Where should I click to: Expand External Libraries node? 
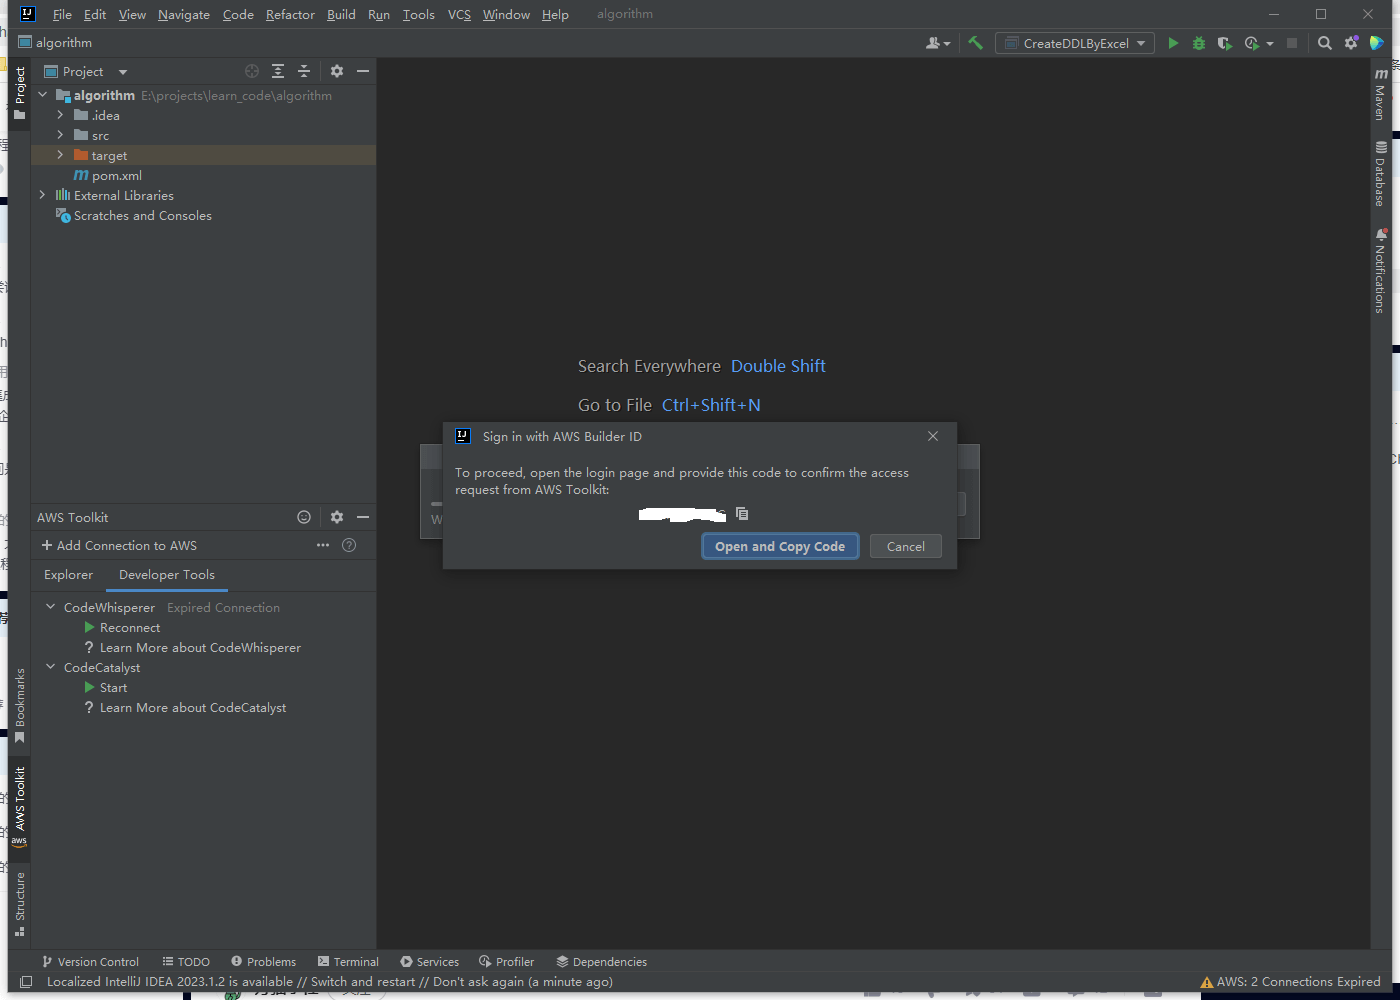point(42,195)
